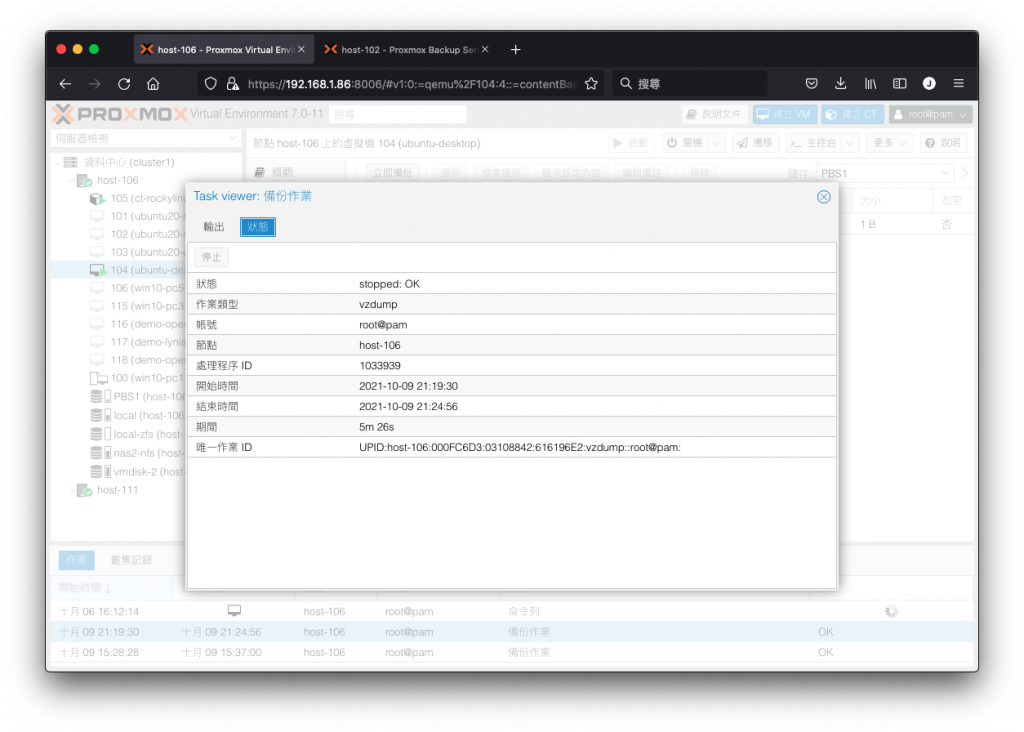Image resolution: width=1024 pixels, height=732 pixels.
Task: Click the 立即備份 backup now button
Action: [x=392, y=173]
